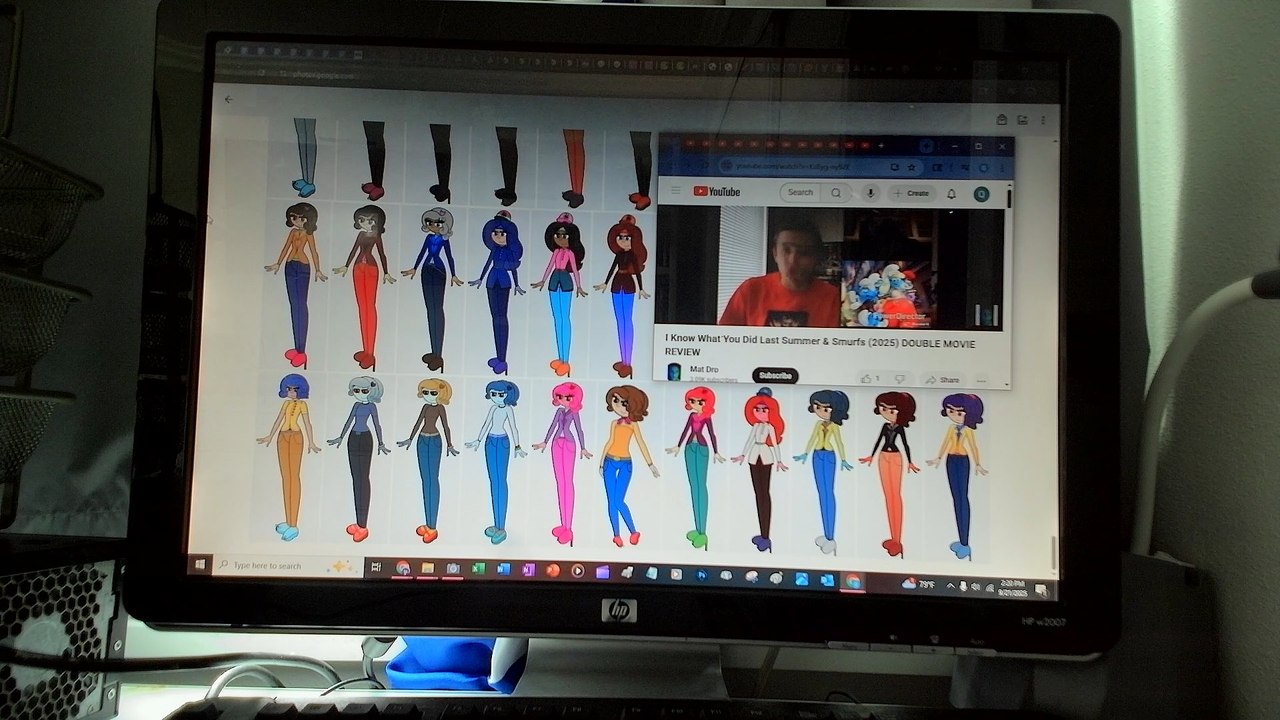Open more options in the photo viewer toolbar
This screenshot has width=1280, height=720.
tap(1044, 120)
